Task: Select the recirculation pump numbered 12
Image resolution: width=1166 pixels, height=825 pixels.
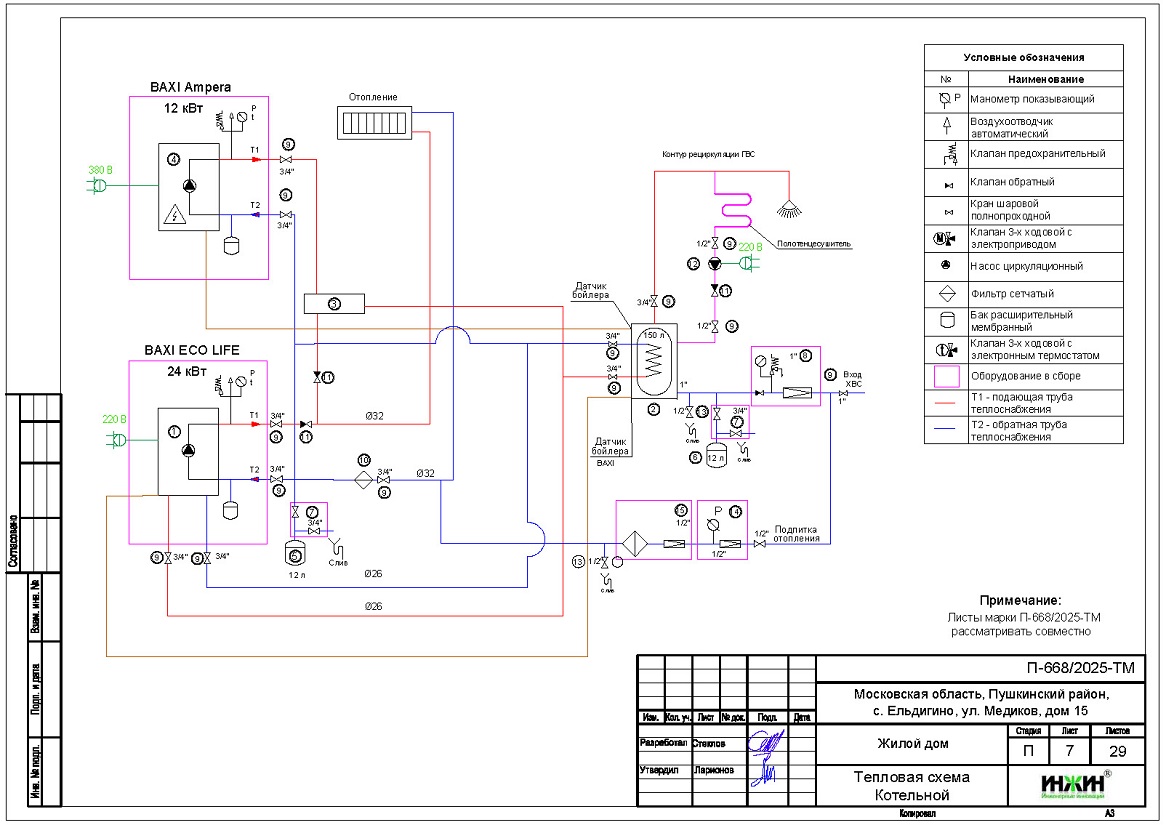Action: pos(714,264)
